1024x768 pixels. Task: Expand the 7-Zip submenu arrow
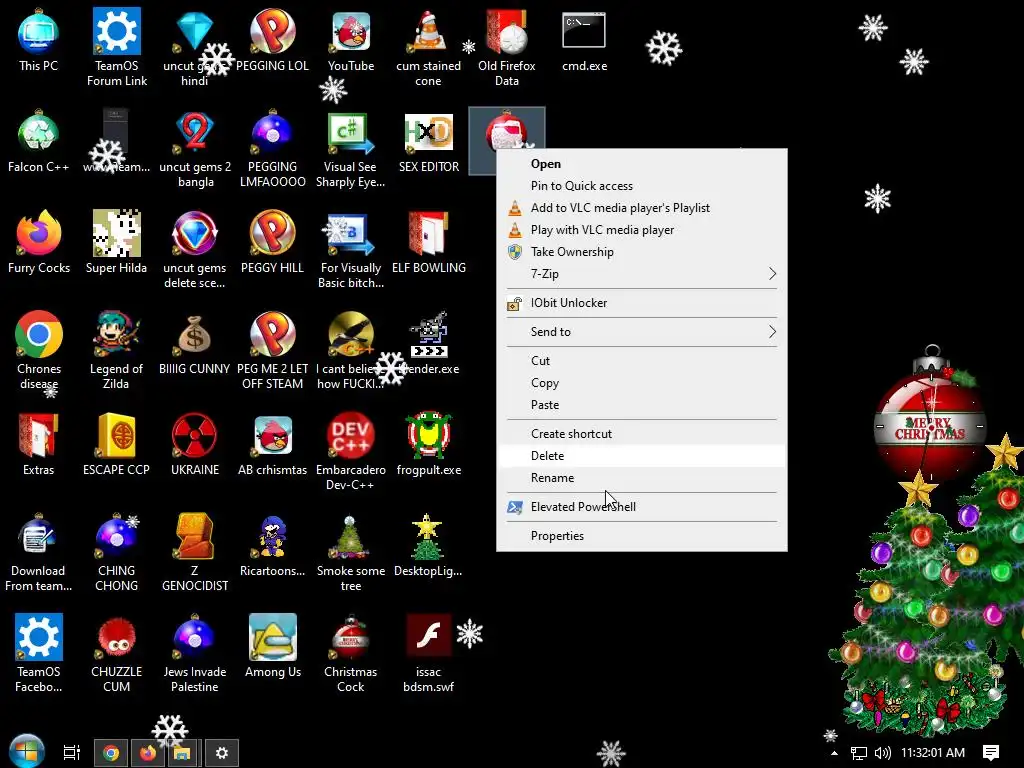tap(773, 274)
